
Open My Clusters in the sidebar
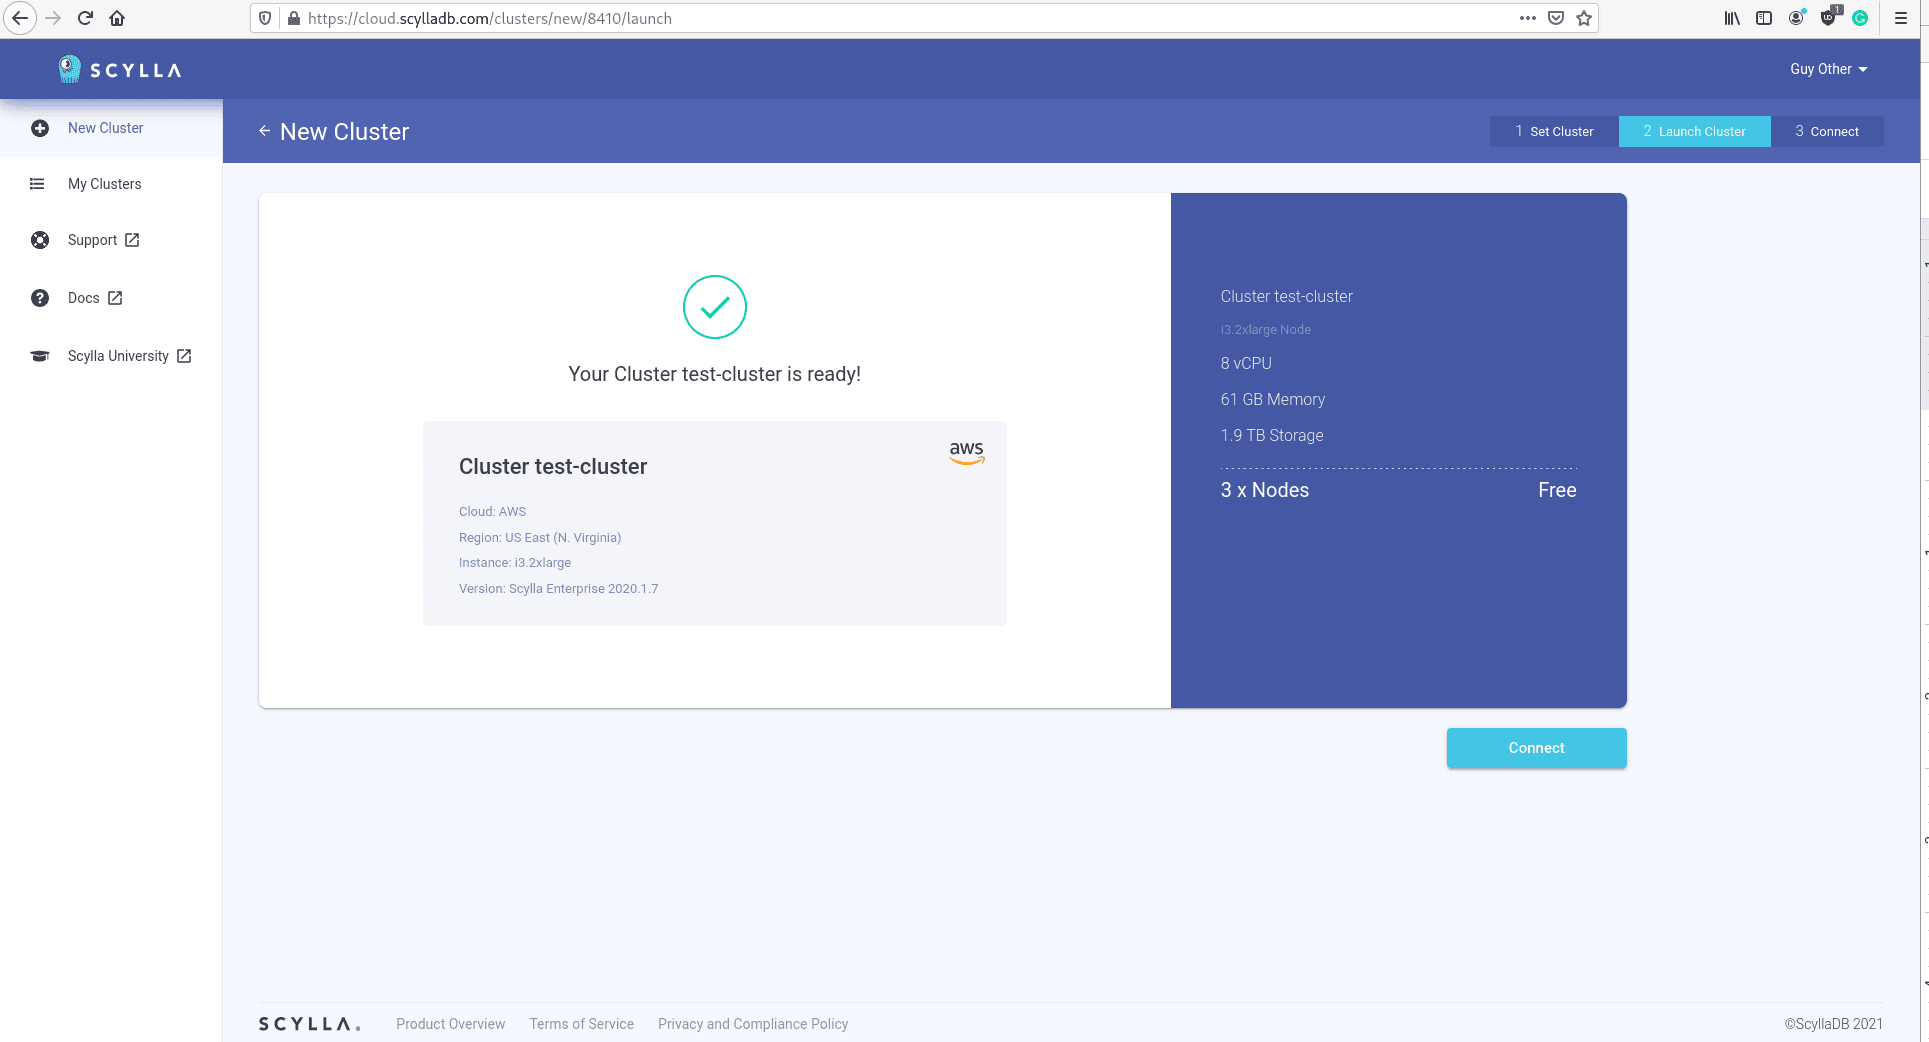tap(105, 184)
